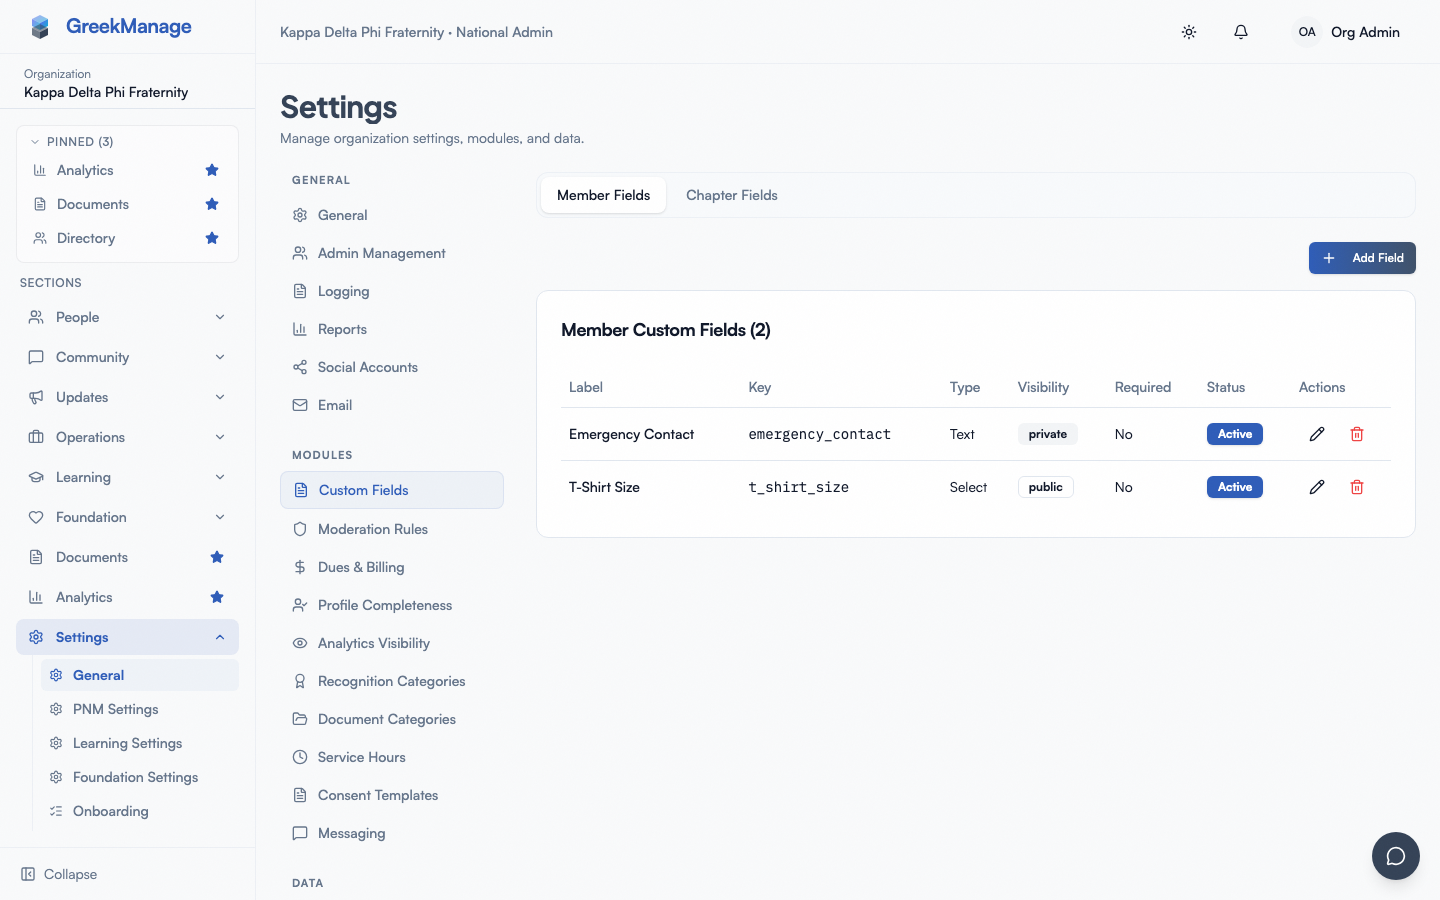Open Onboarding under Settings
The image size is (1440, 900).
point(140,811)
